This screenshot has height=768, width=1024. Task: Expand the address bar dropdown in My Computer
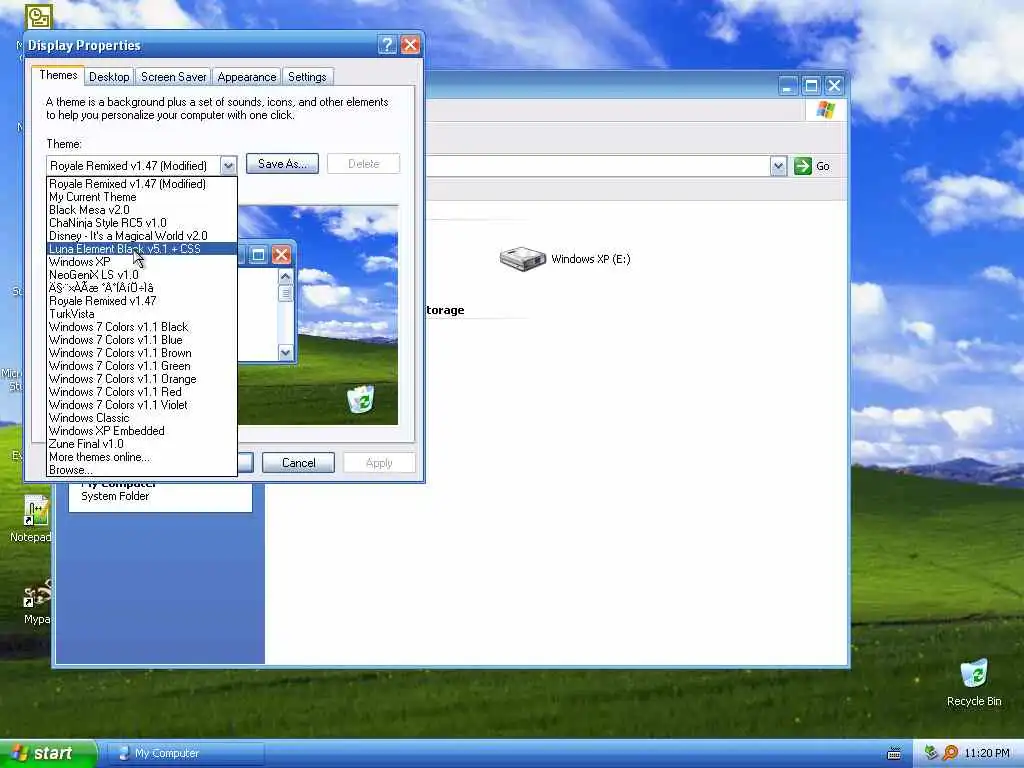(778, 166)
